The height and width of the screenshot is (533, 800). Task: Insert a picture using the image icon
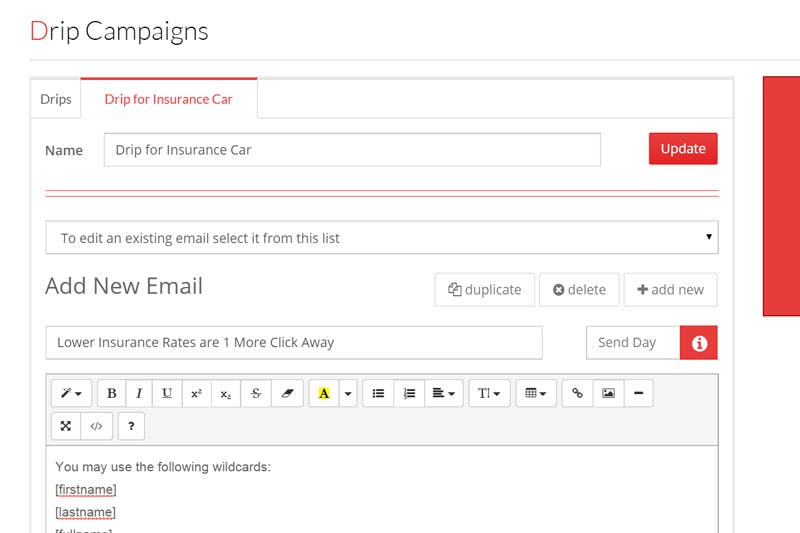608,393
